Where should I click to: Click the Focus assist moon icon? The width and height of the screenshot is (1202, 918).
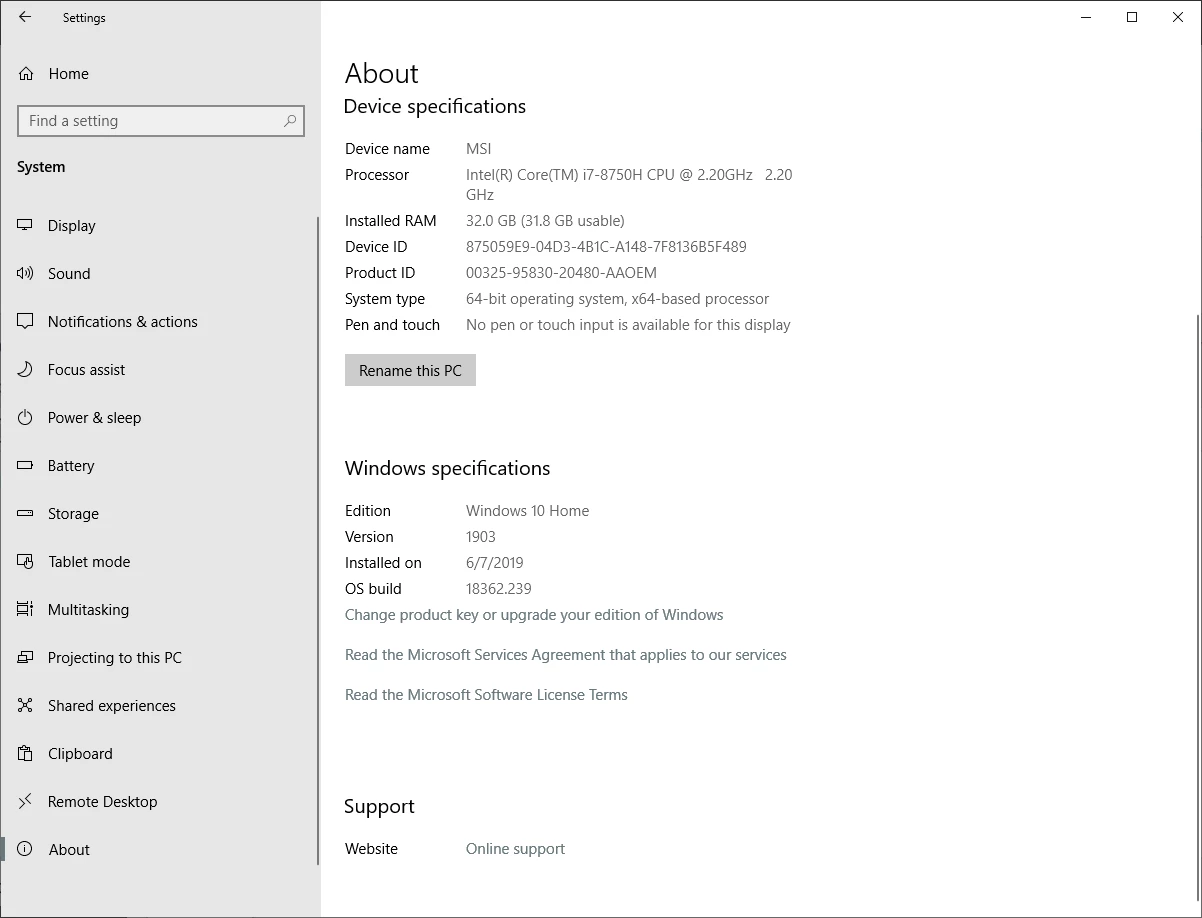pyautogui.click(x=26, y=370)
